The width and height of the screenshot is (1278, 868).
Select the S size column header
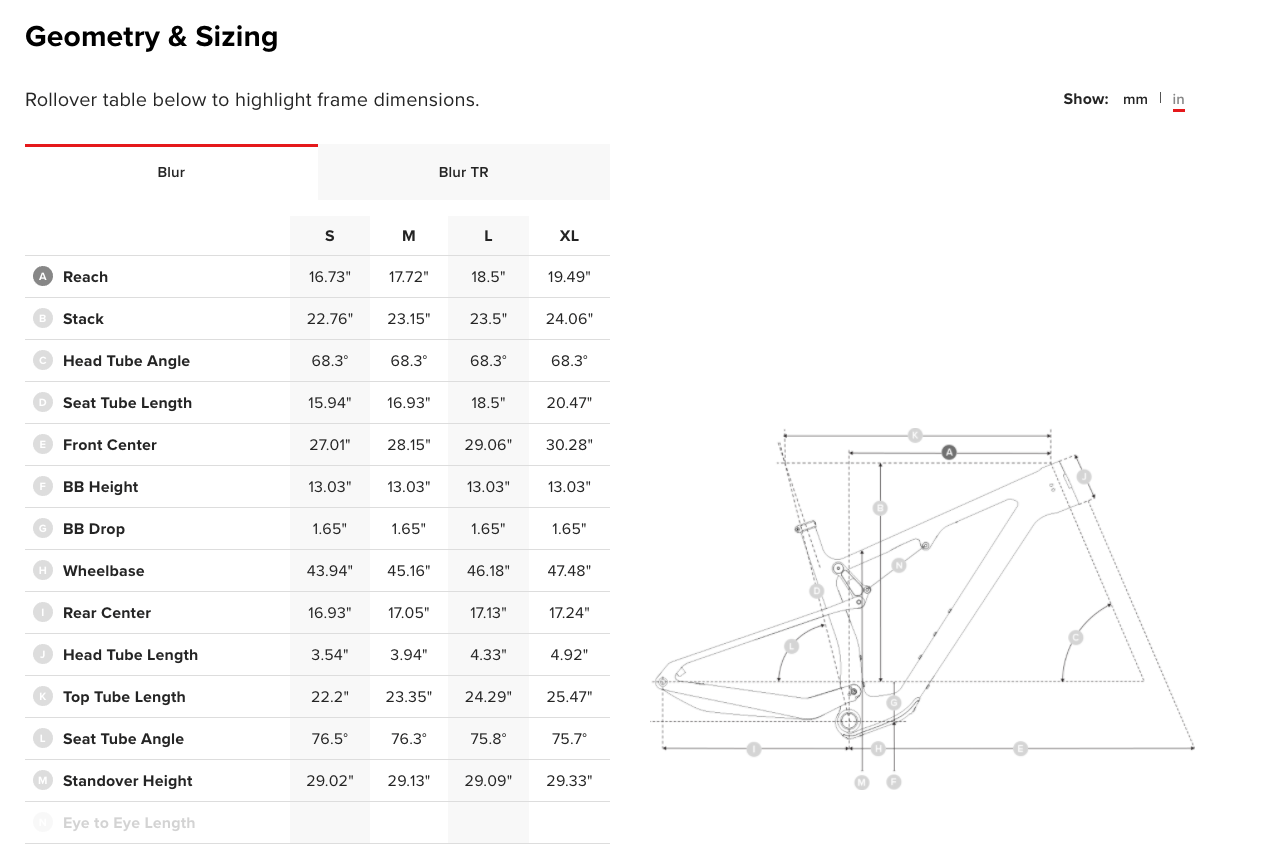[330, 236]
